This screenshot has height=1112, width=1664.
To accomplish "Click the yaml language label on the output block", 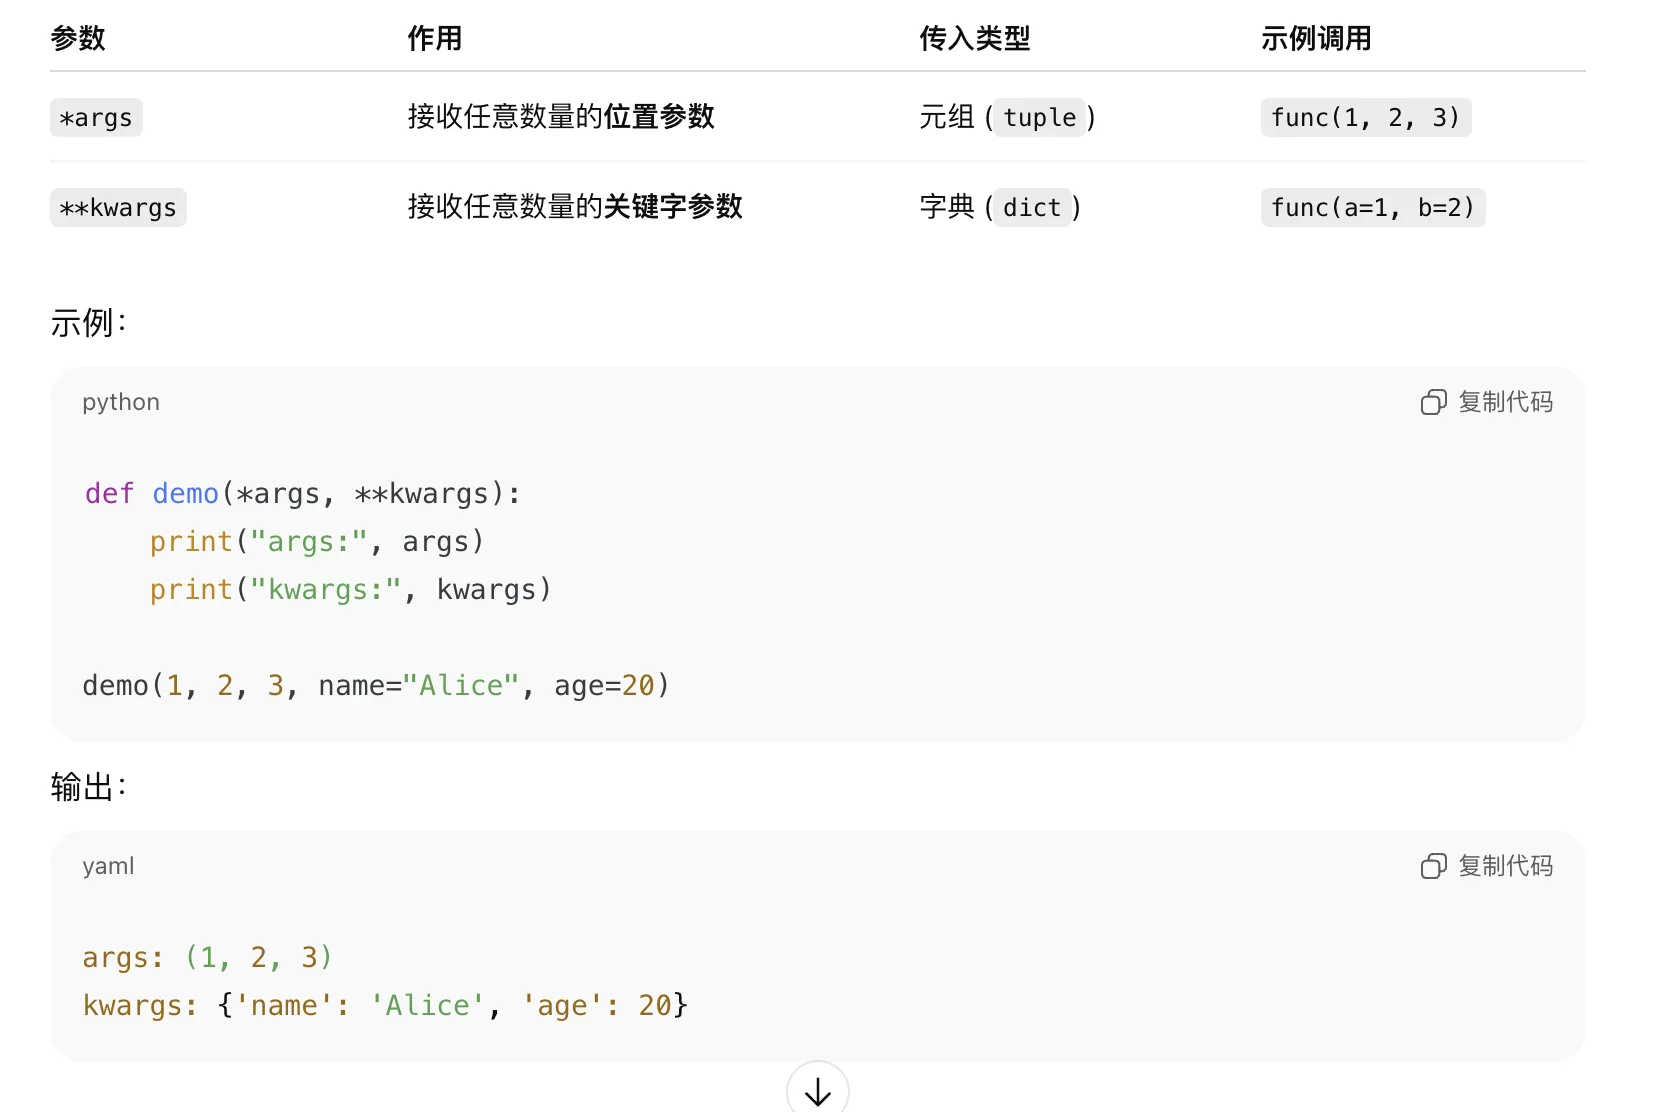I will pyautogui.click(x=108, y=866).
